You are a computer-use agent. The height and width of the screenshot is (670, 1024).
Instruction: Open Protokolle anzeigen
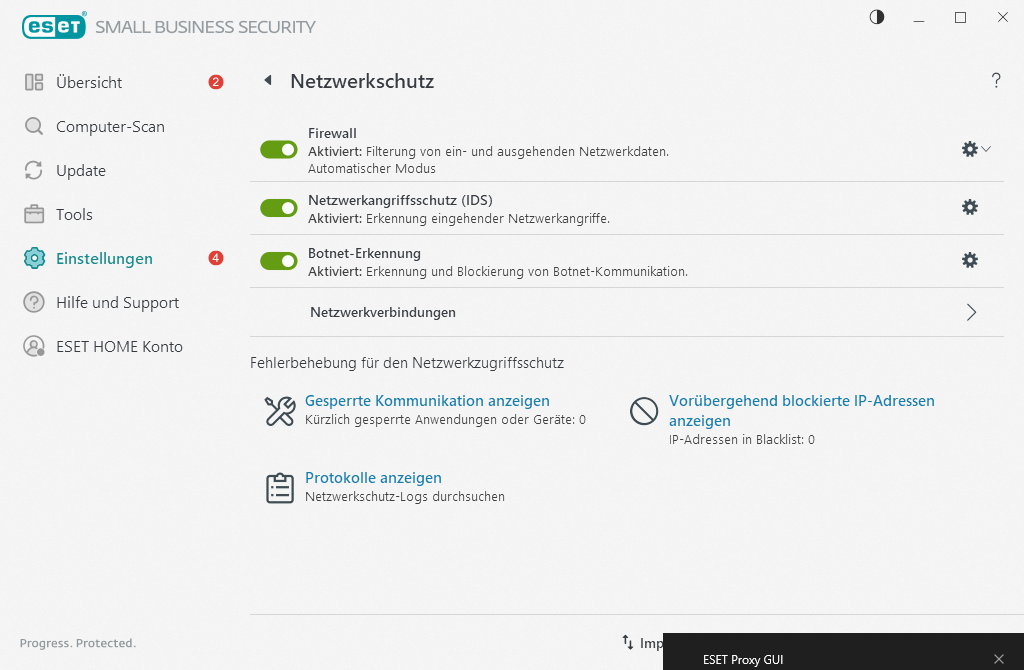tap(373, 477)
